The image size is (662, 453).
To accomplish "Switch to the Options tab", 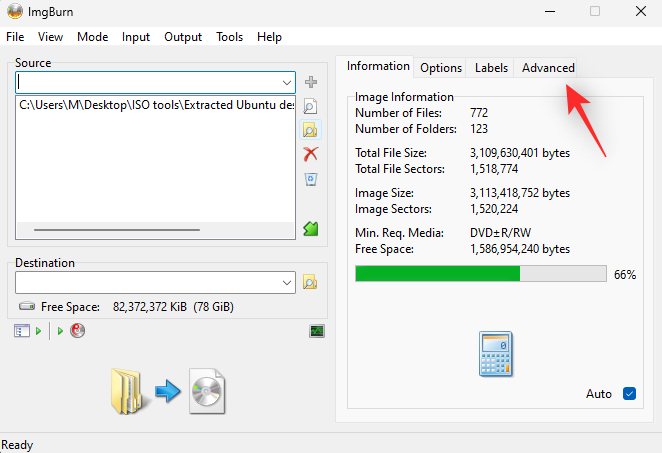I will [441, 68].
